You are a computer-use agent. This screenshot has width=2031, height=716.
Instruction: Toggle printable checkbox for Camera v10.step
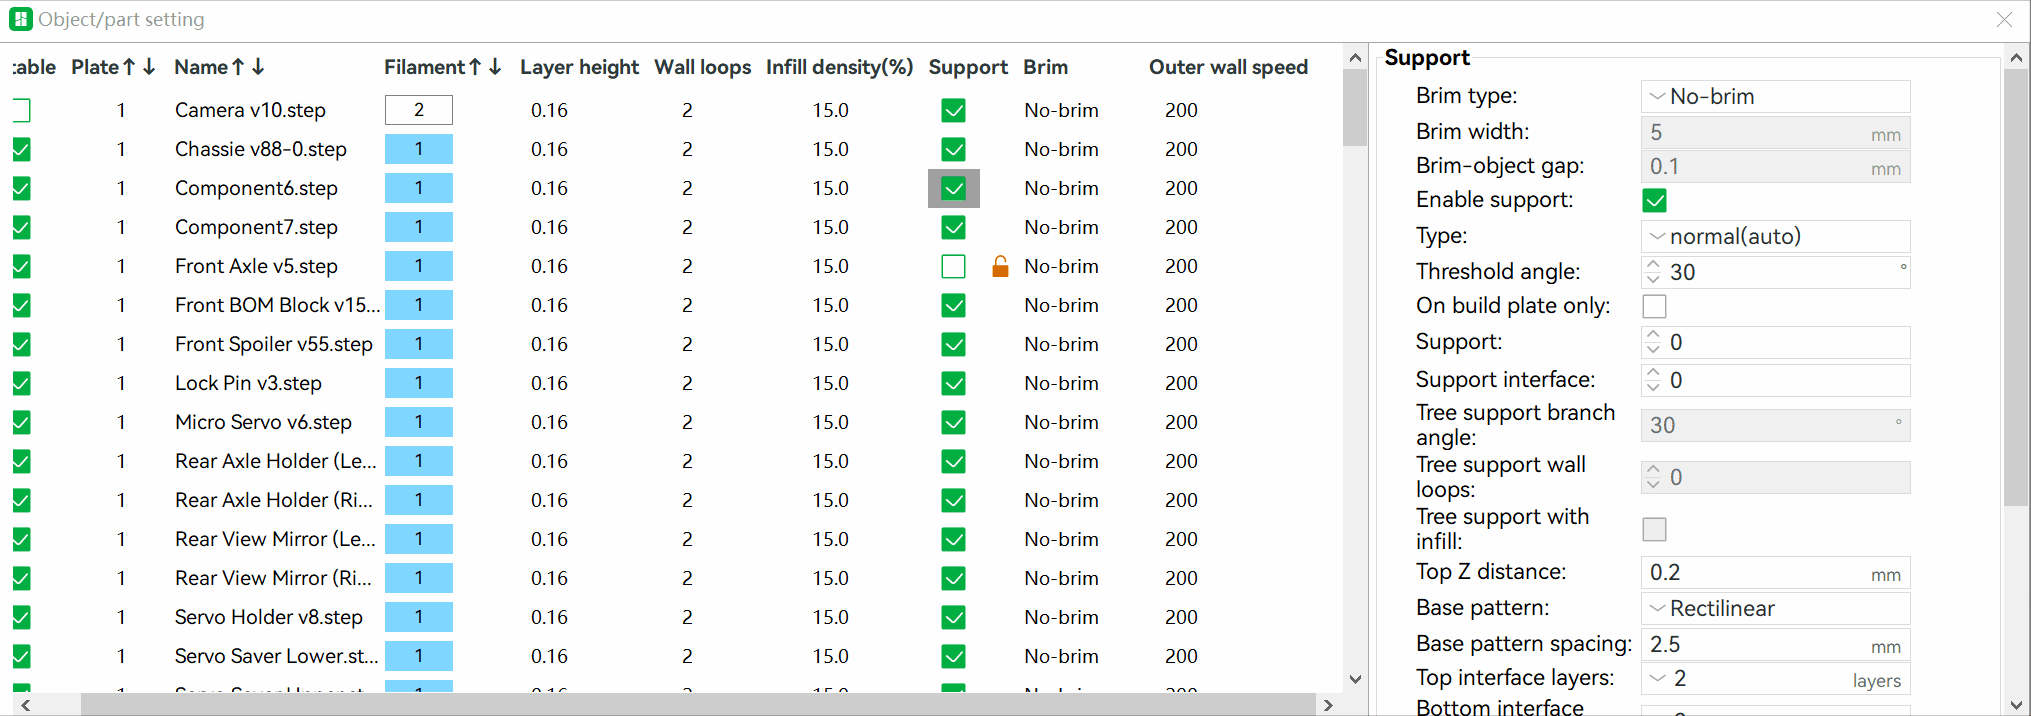21,110
